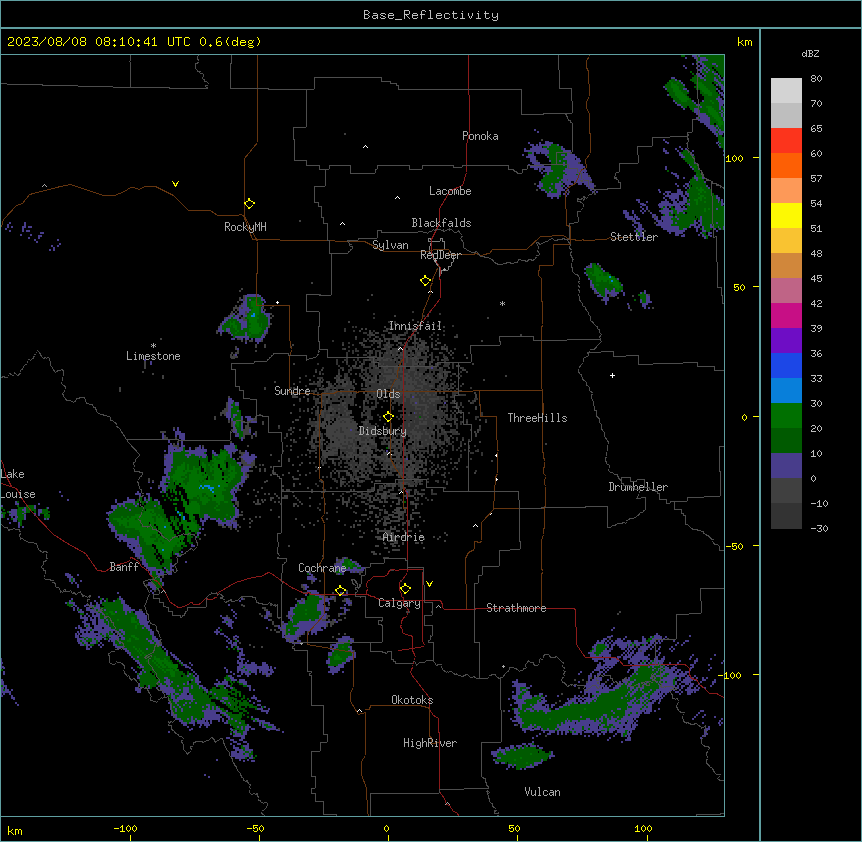The width and height of the screenshot is (862, 842).
Task: Click the Didsbury town label
Action: 383,431
